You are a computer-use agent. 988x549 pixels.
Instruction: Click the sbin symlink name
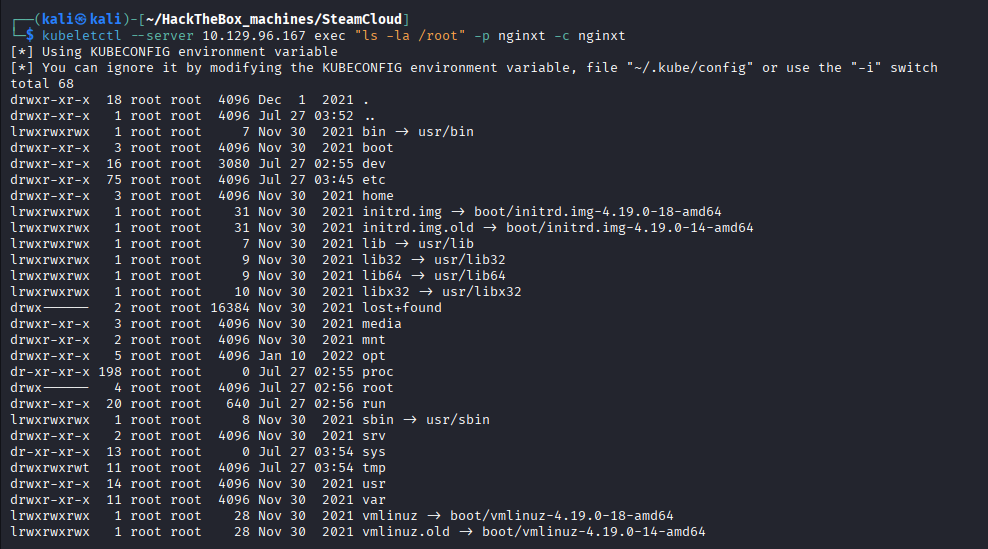click(378, 420)
